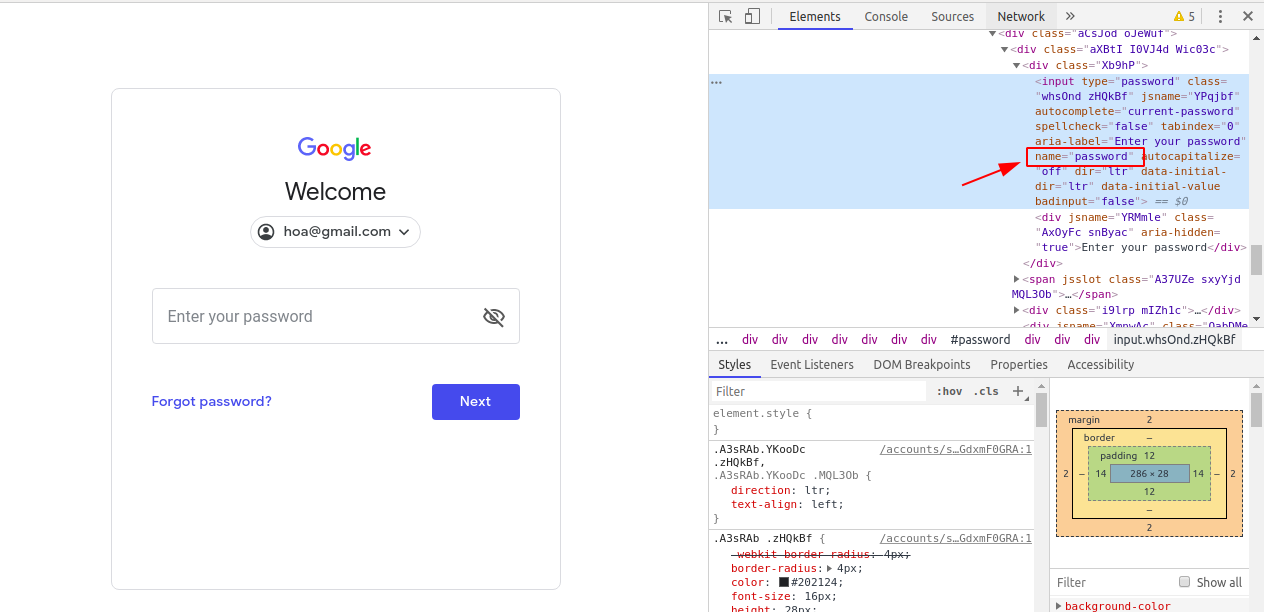Select the #password breadcrumb

[980, 340]
